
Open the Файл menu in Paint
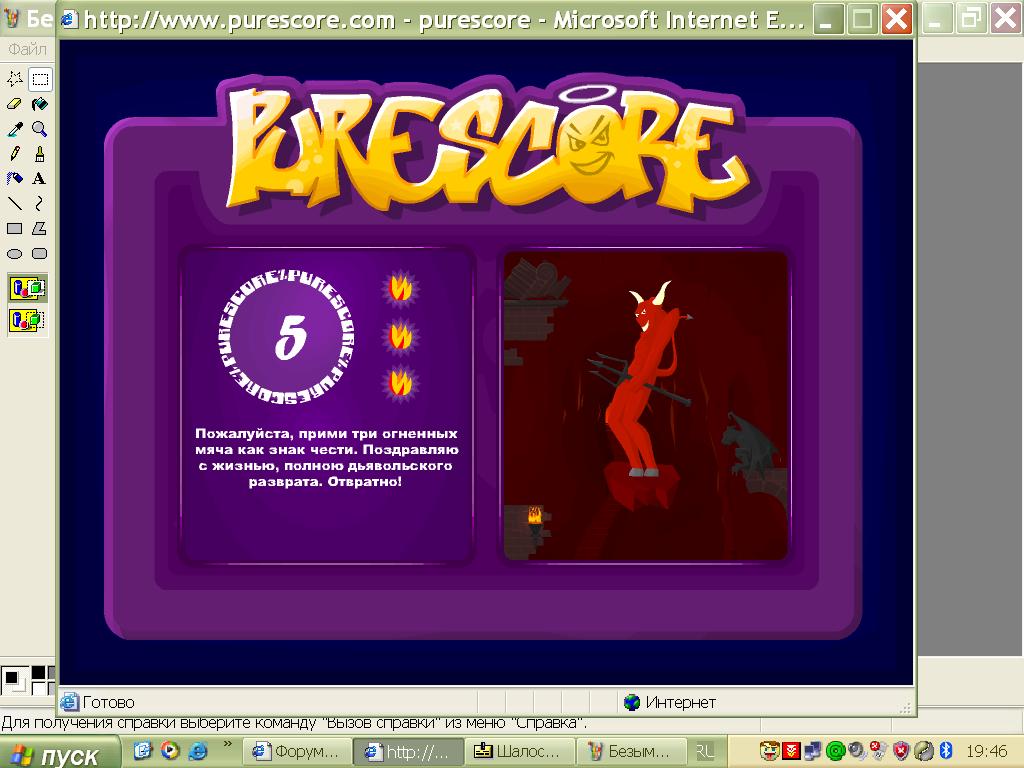27,49
